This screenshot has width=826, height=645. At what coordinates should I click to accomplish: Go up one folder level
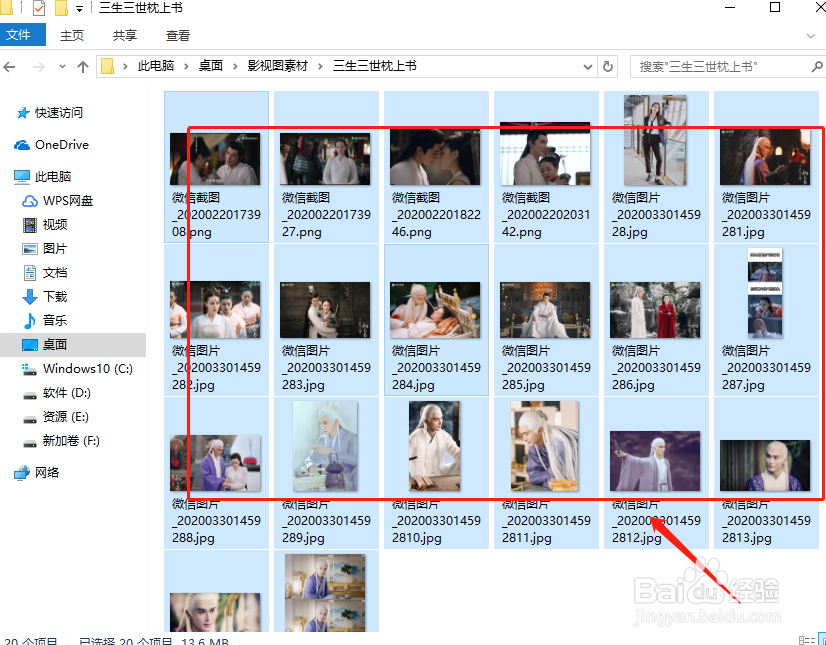[83, 66]
